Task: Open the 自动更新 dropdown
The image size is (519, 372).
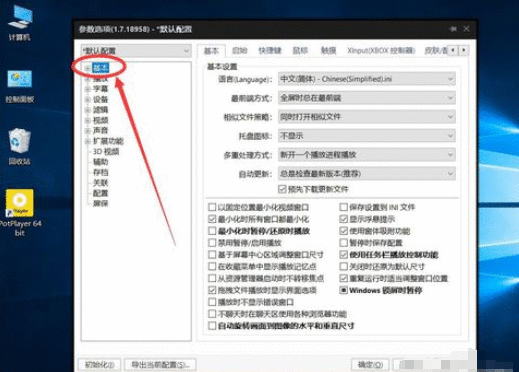Action: 367,173
